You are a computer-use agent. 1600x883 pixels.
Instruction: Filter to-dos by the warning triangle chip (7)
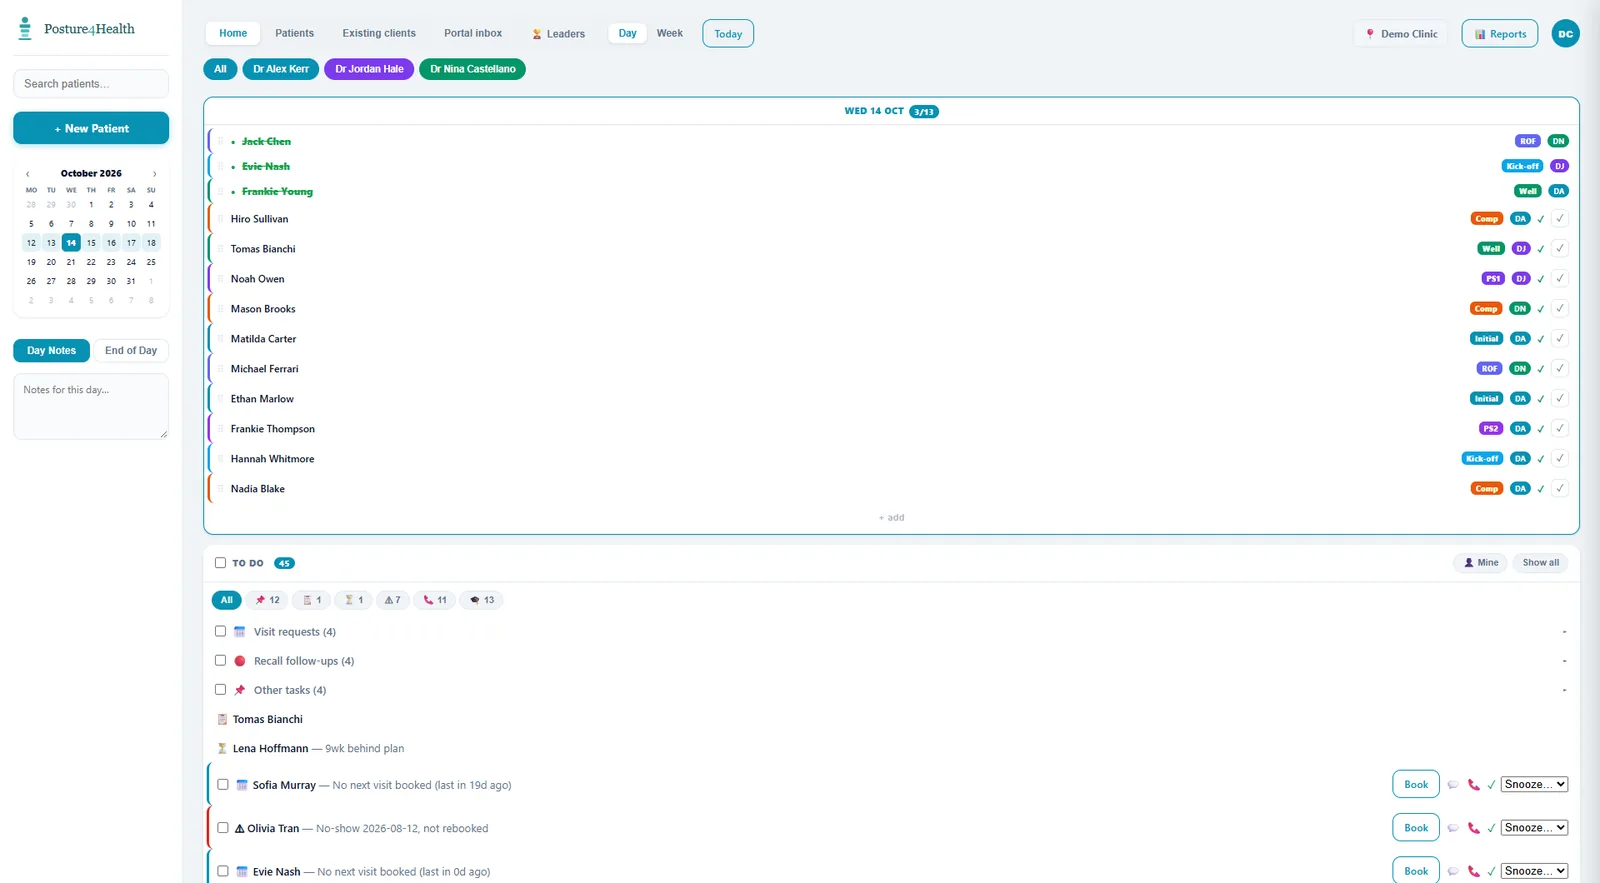click(392, 600)
